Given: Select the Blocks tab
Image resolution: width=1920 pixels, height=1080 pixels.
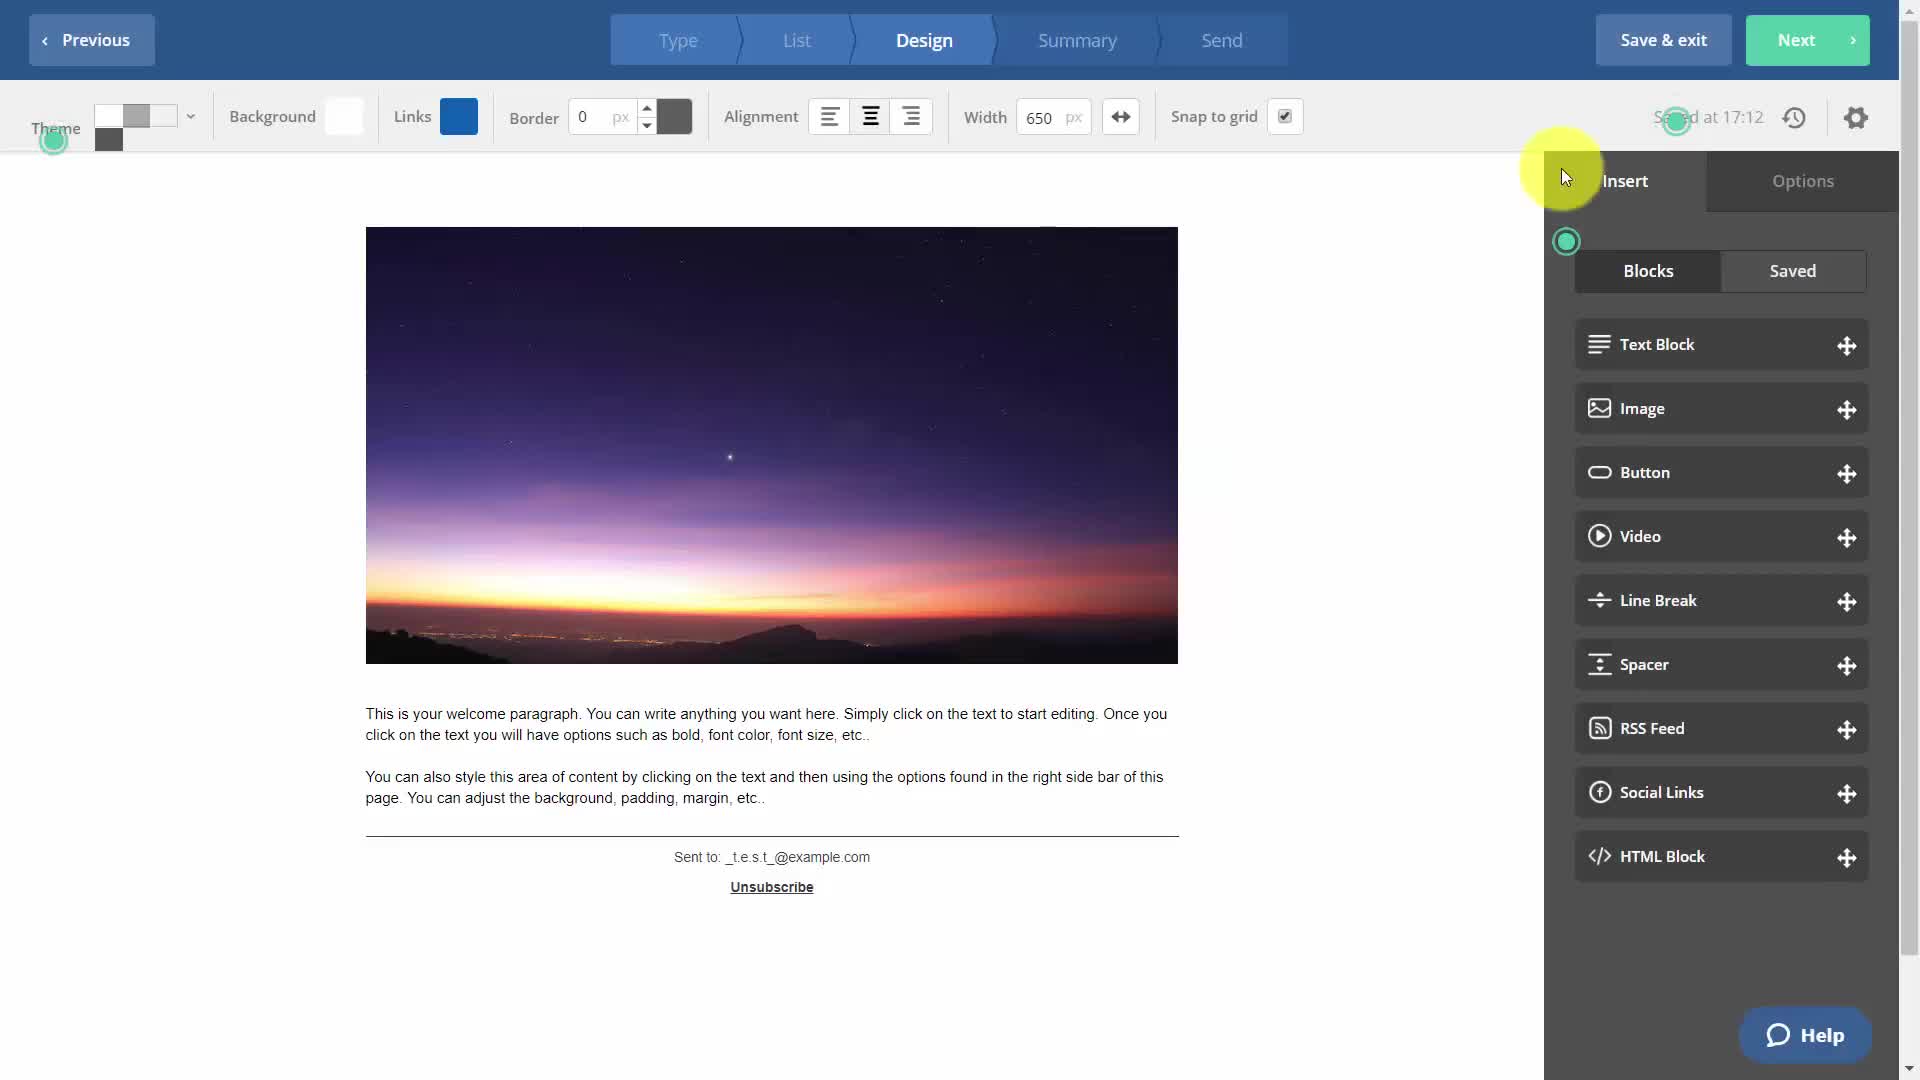Looking at the screenshot, I should tap(1648, 271).
